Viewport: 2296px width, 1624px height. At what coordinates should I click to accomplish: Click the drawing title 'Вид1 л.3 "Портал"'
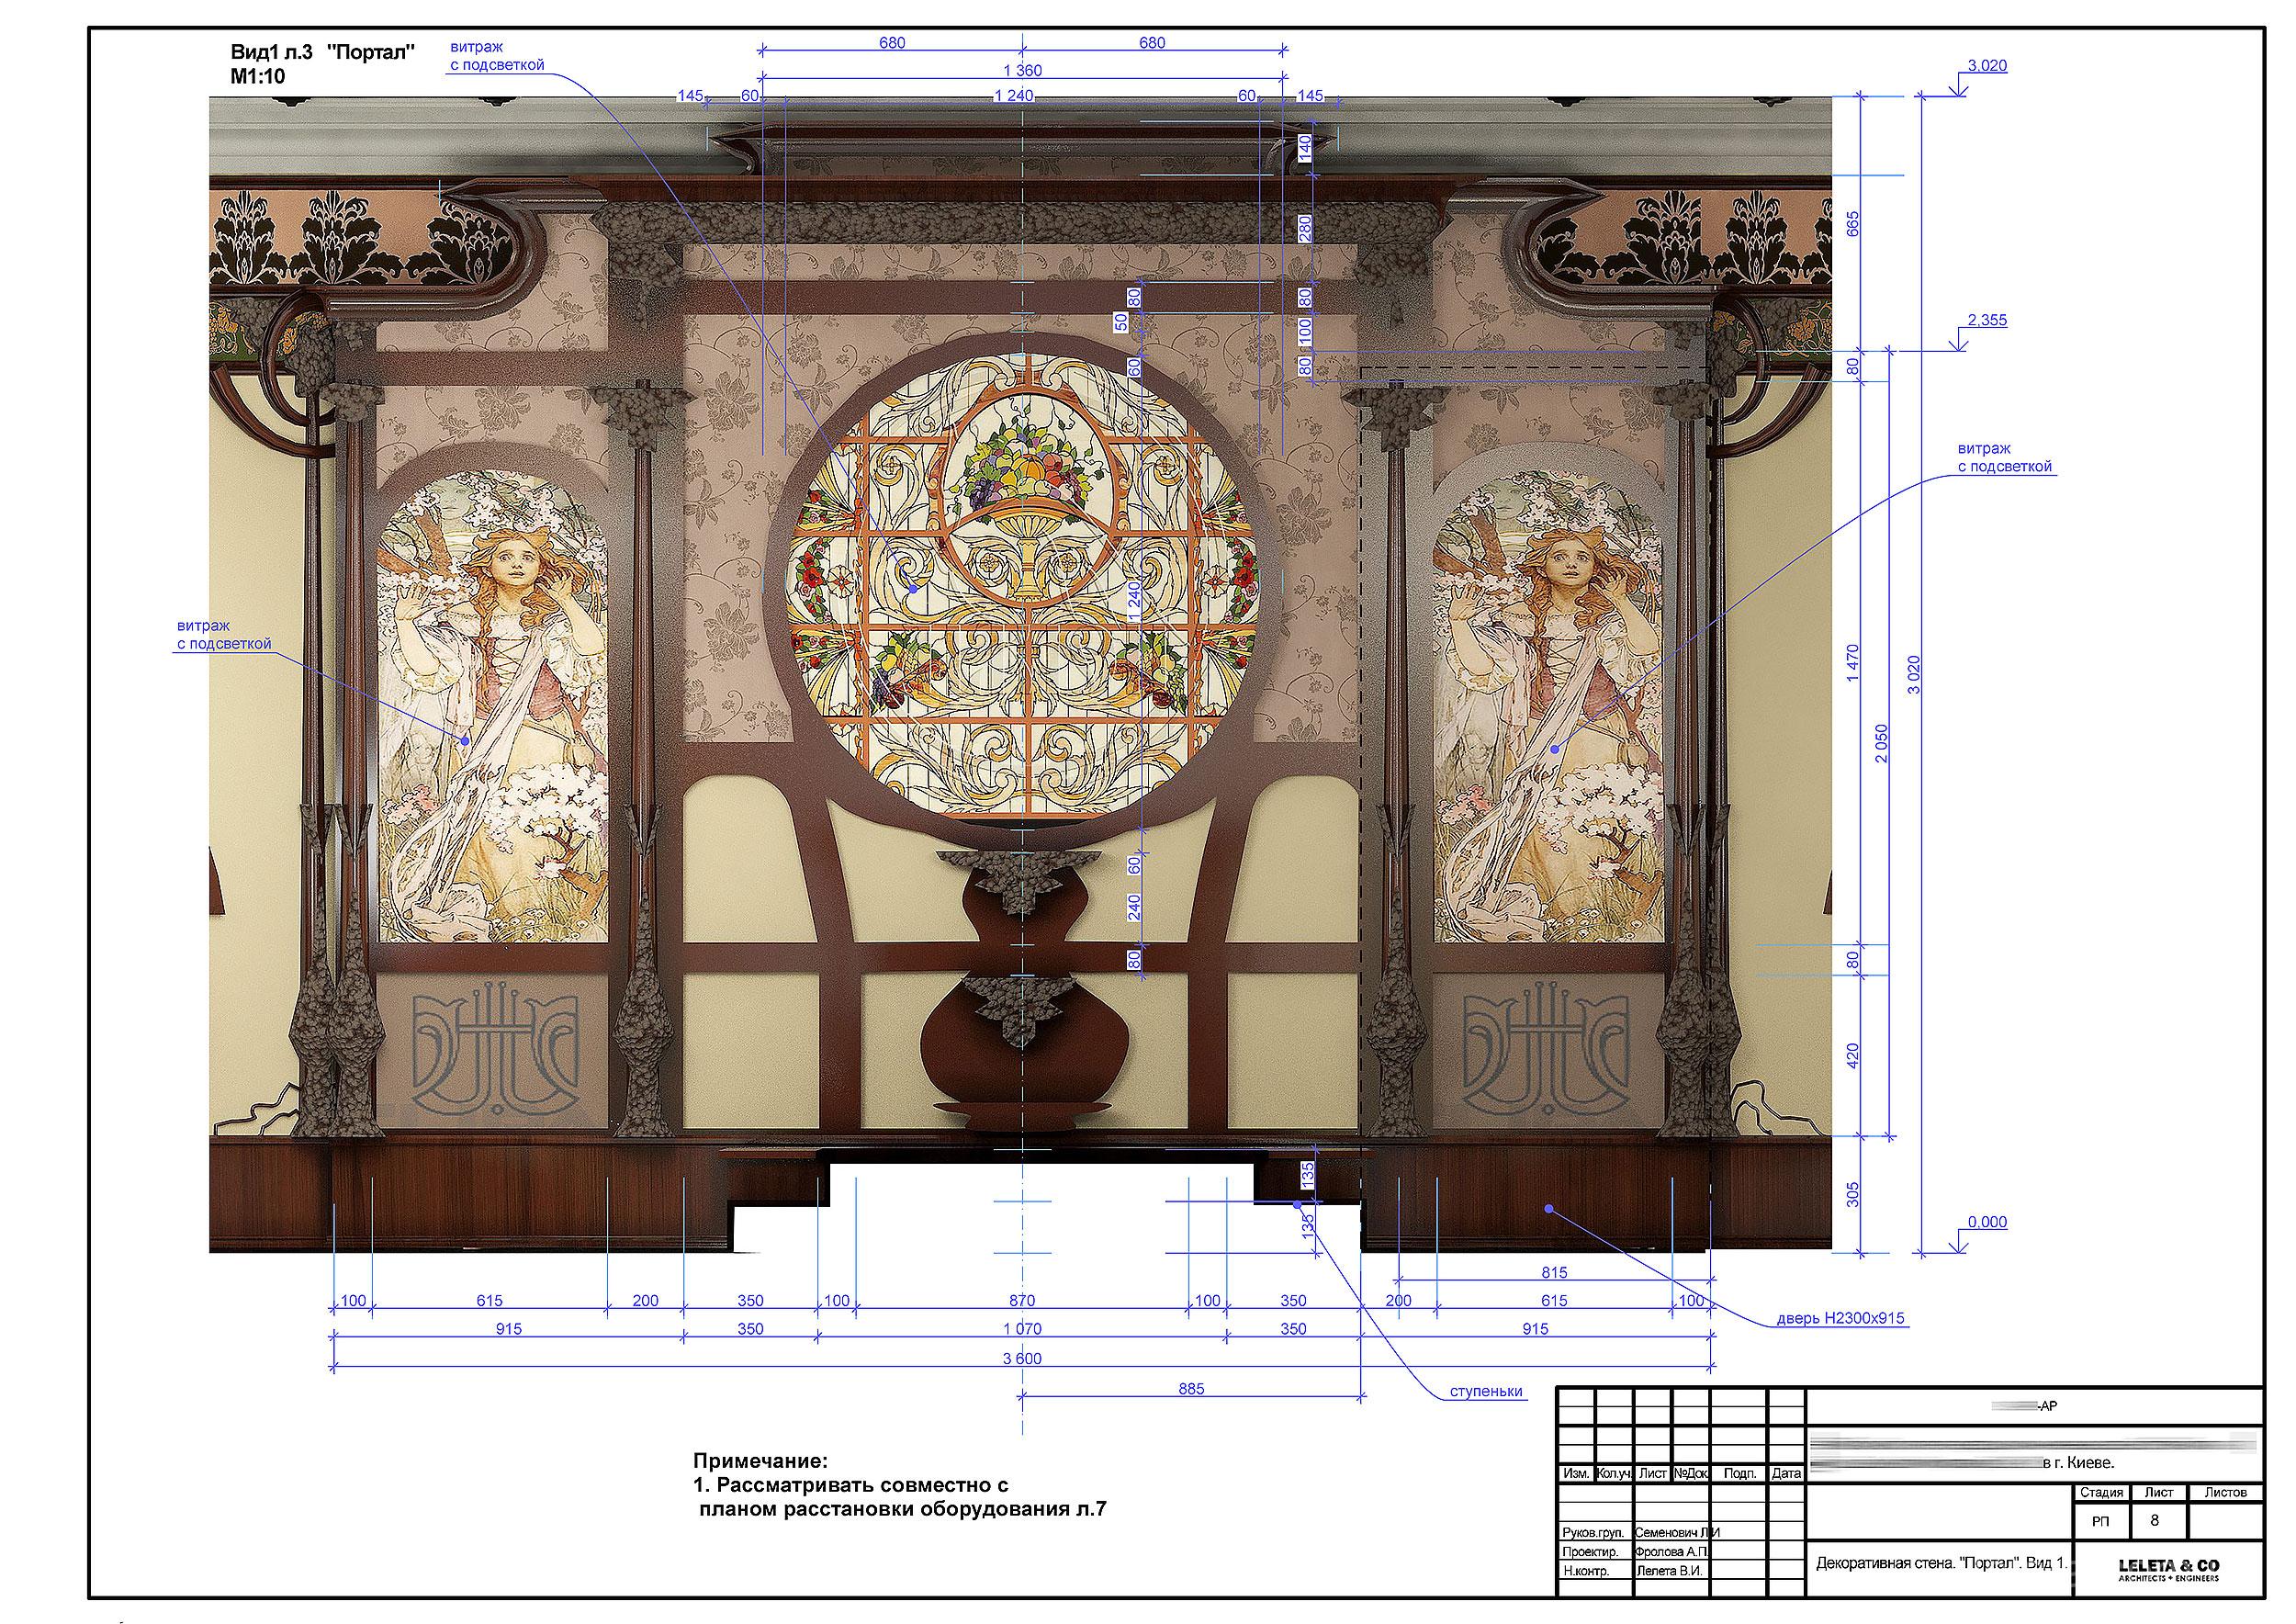pos(322,53)
